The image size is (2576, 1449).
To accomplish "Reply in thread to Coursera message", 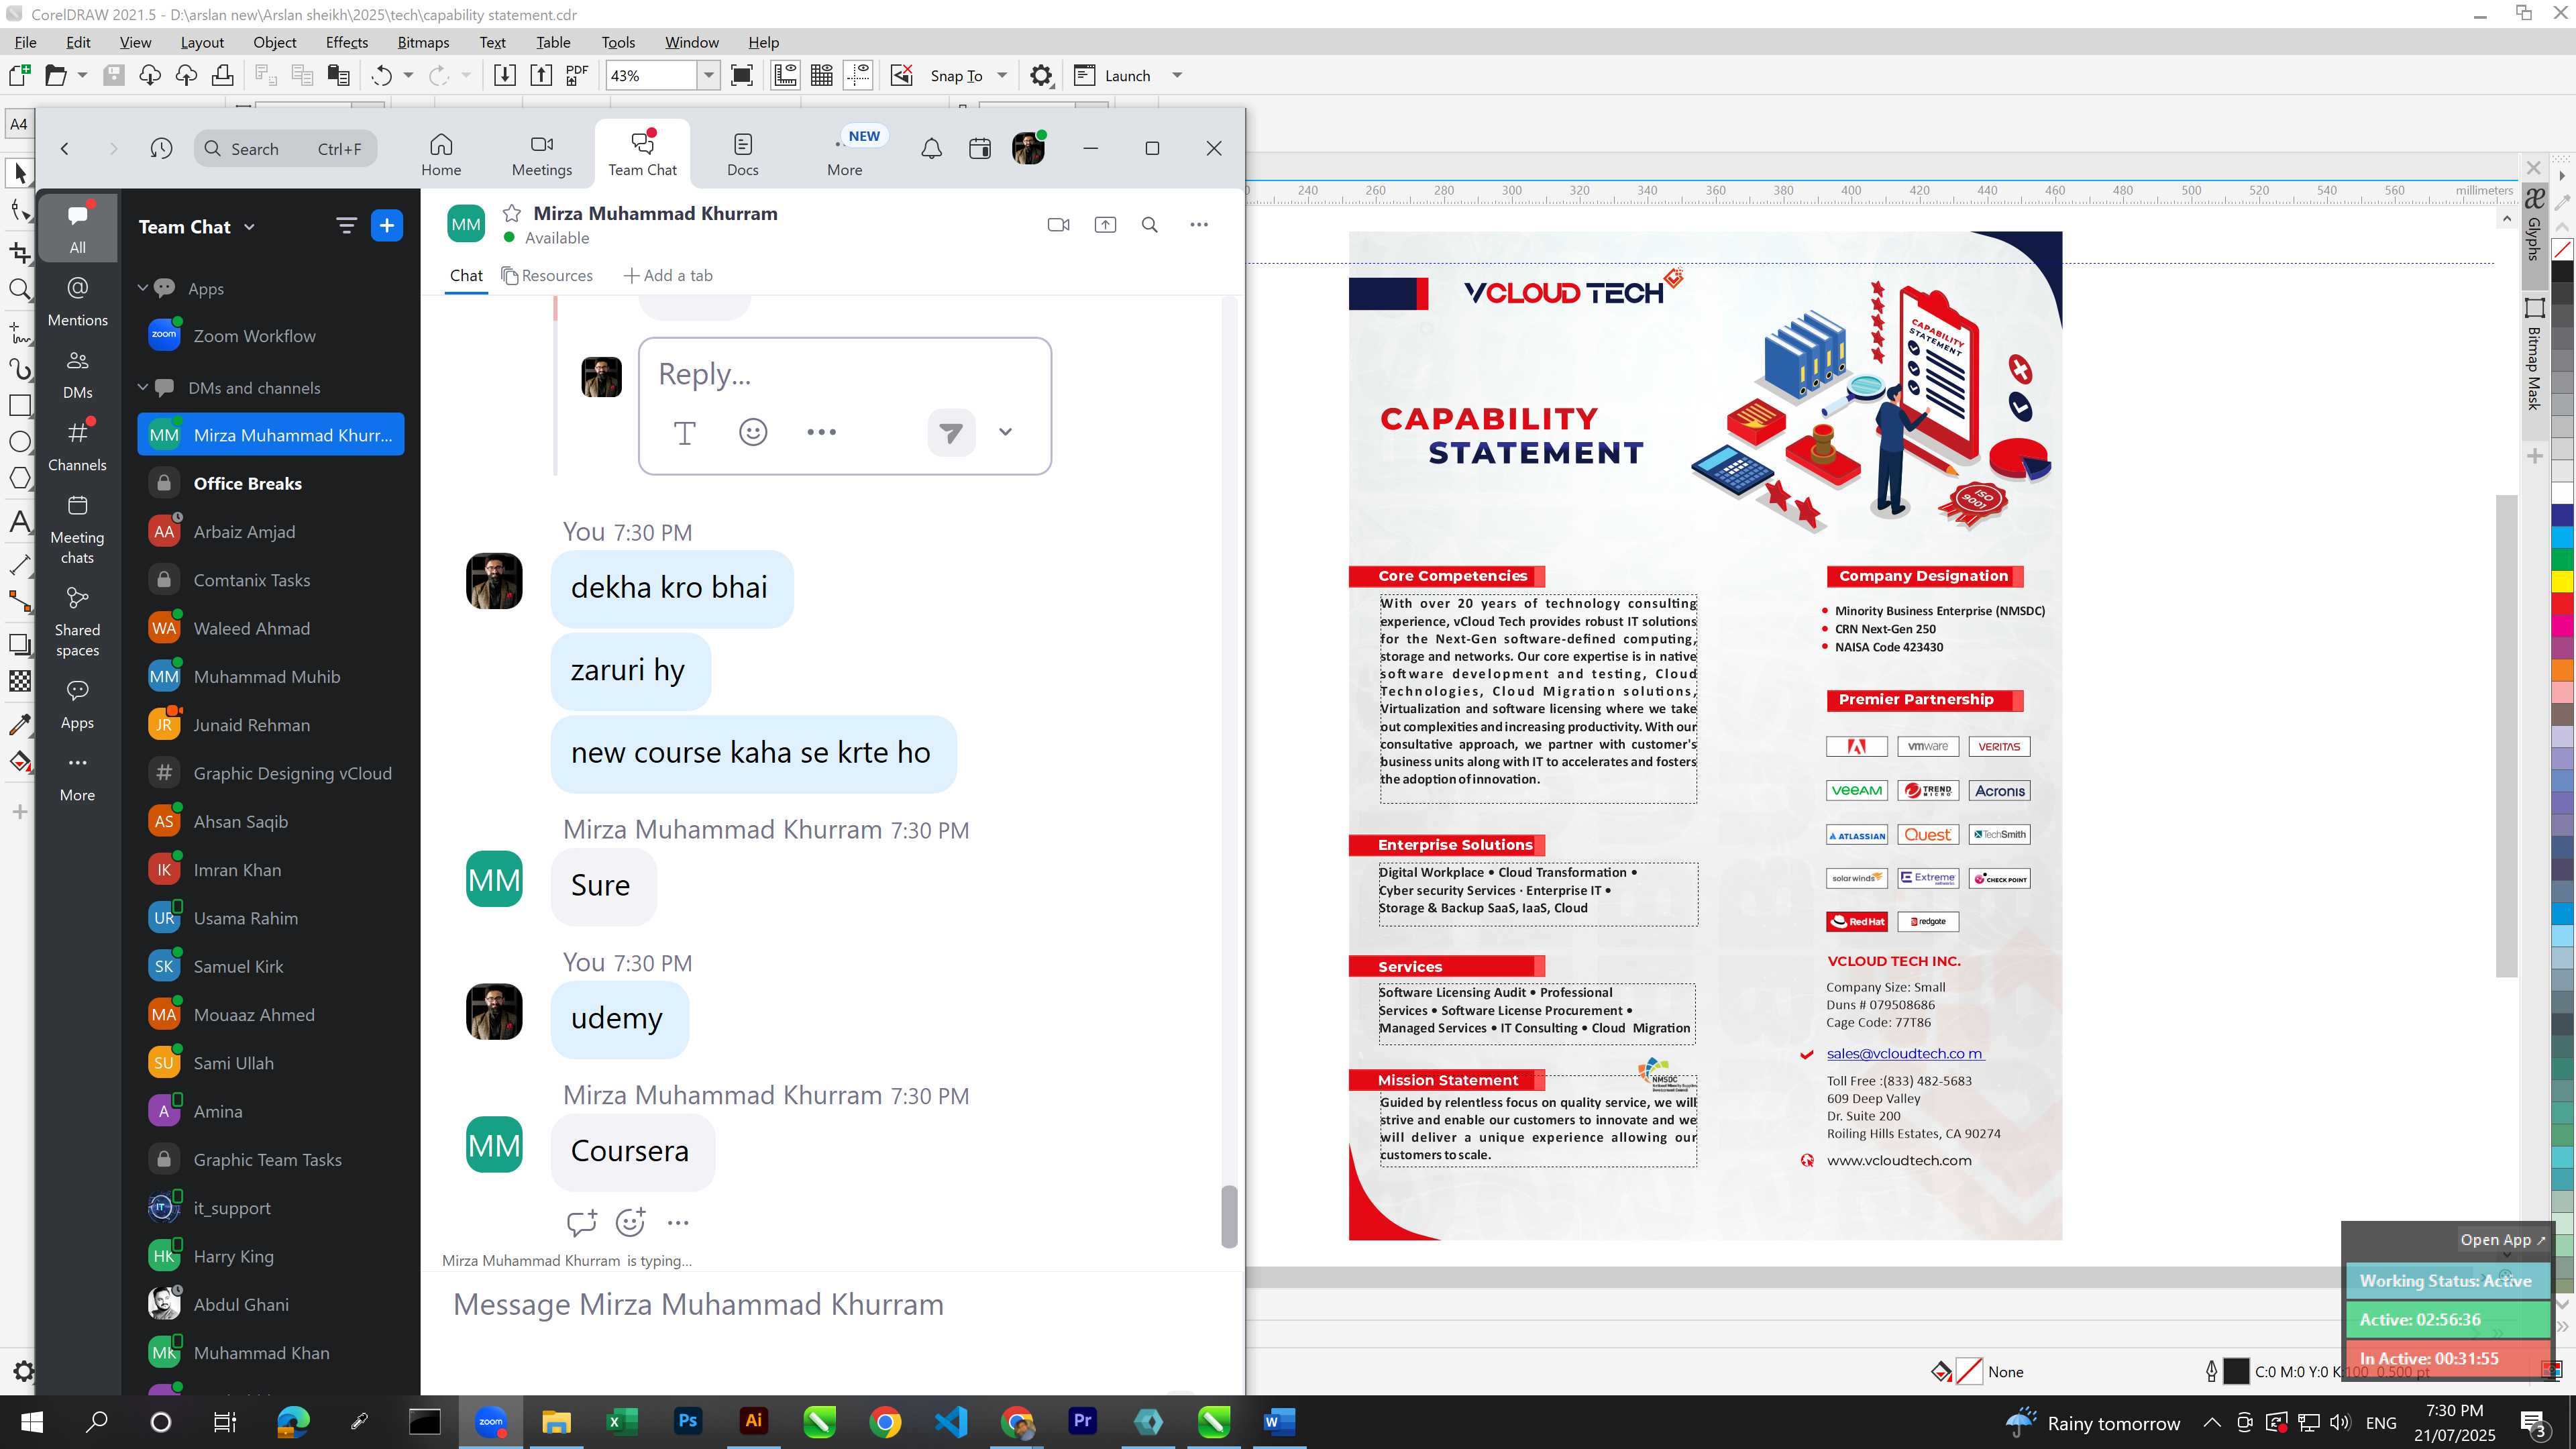I will point(581,1222).
